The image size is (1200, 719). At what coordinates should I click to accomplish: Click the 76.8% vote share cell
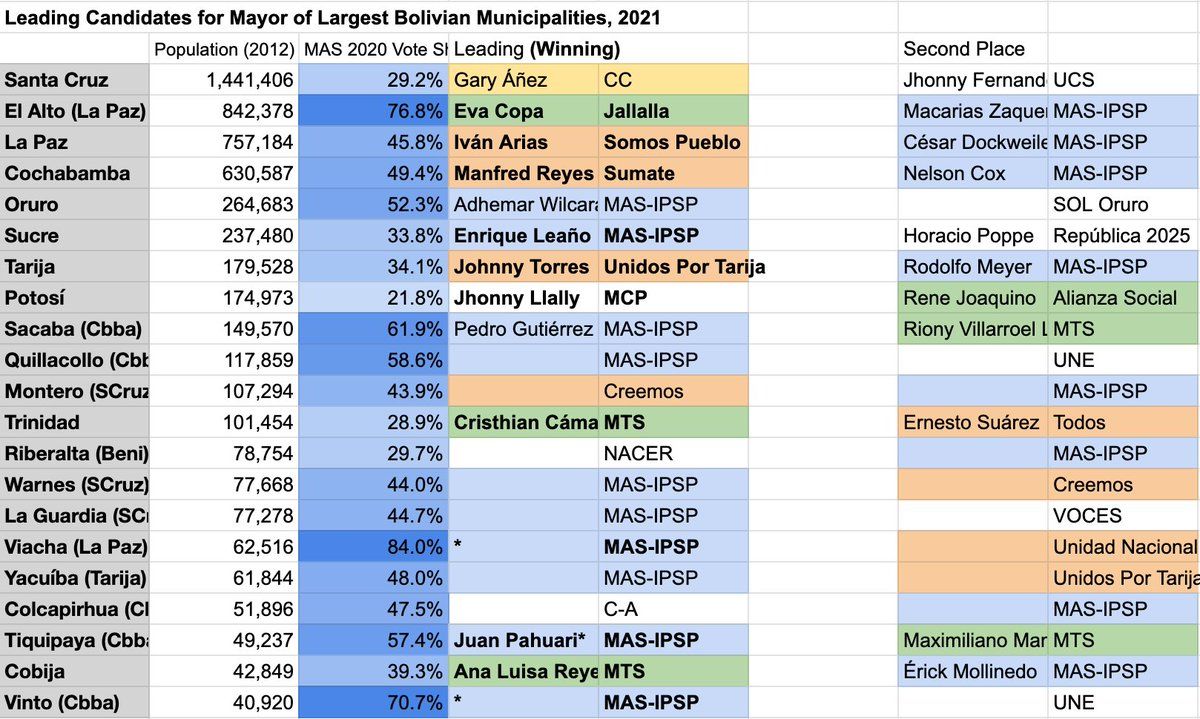pyautogui.click(x=374, y=111)
